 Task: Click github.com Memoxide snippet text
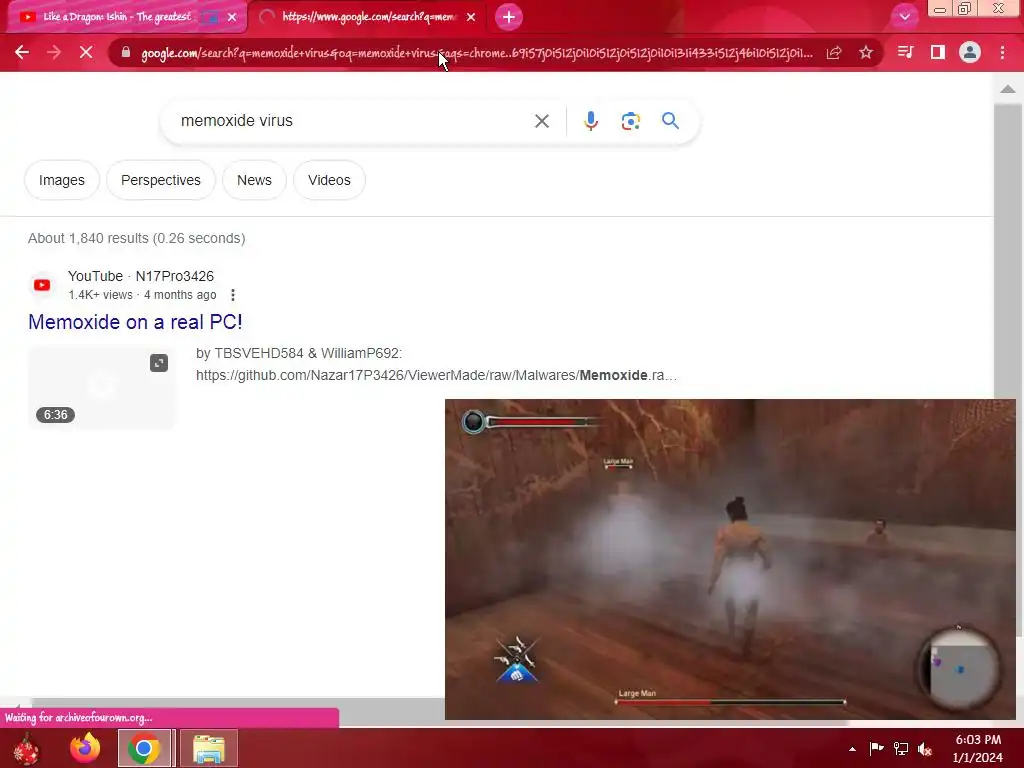(436, 376)
